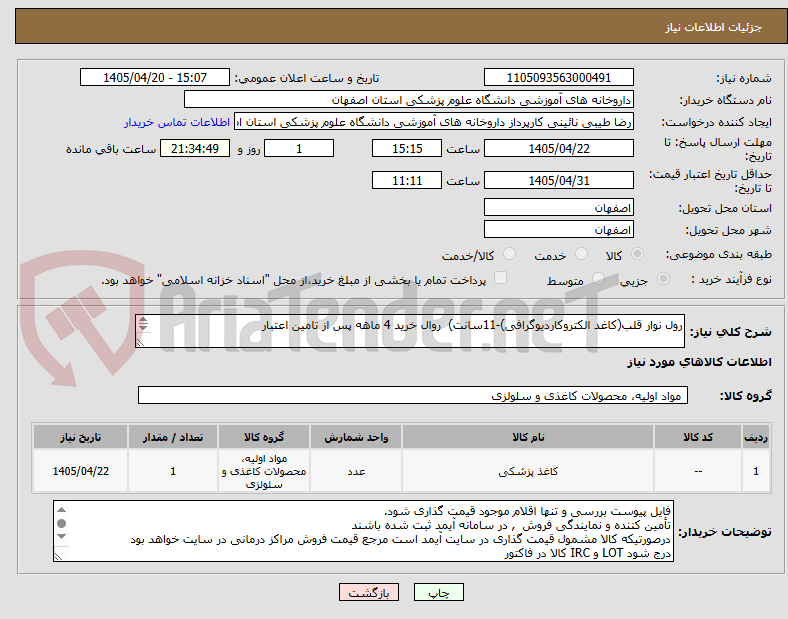Click the scroll-up arrow in توضیحات خریدار box

coord(61,510)
